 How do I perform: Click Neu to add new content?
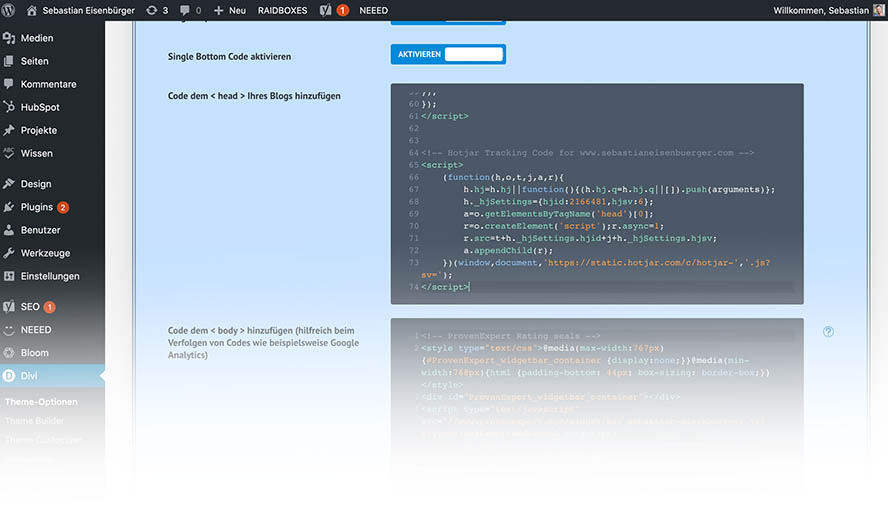tap(237, 10)
